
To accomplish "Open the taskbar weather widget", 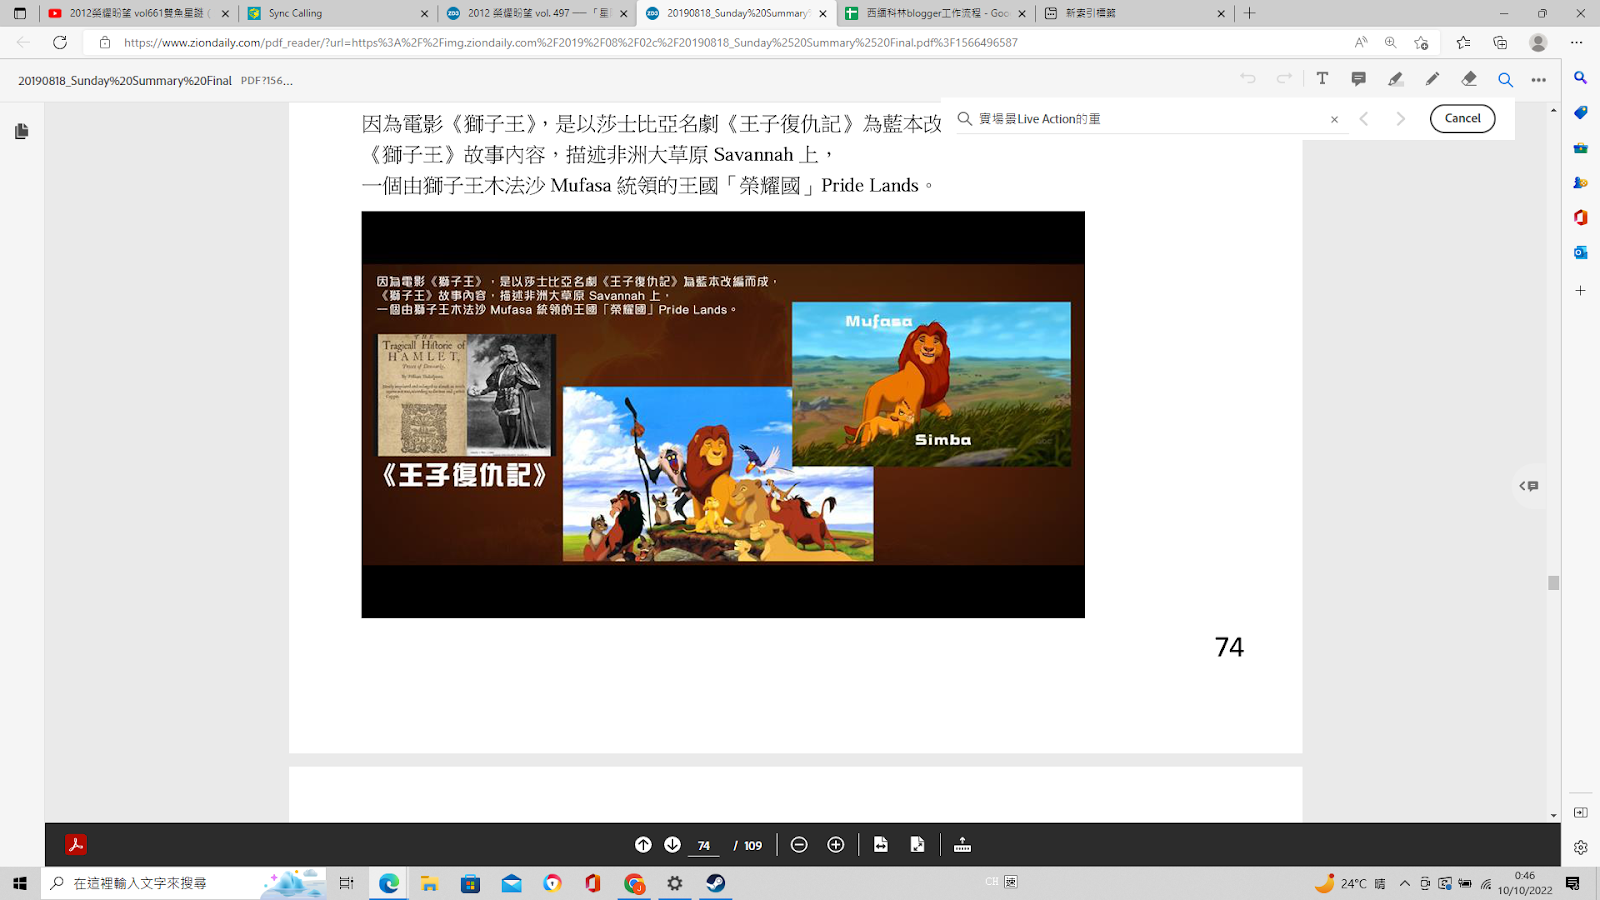I will coord(1350,883).
